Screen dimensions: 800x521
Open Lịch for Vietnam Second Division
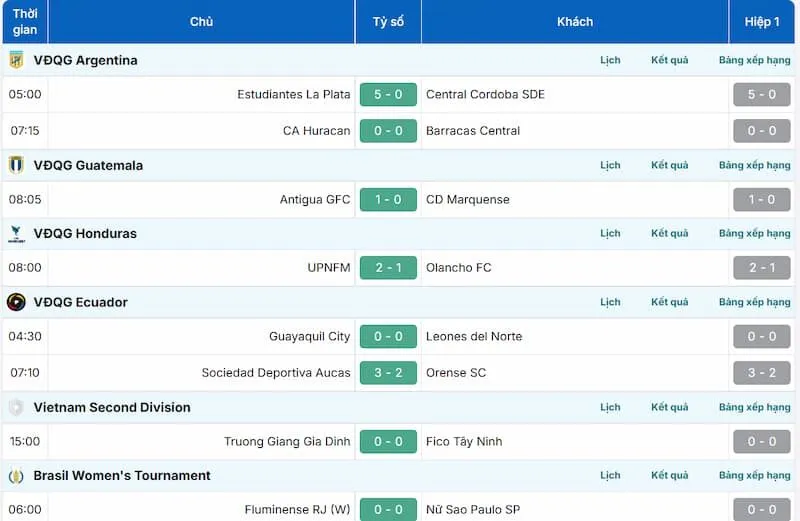610,407
